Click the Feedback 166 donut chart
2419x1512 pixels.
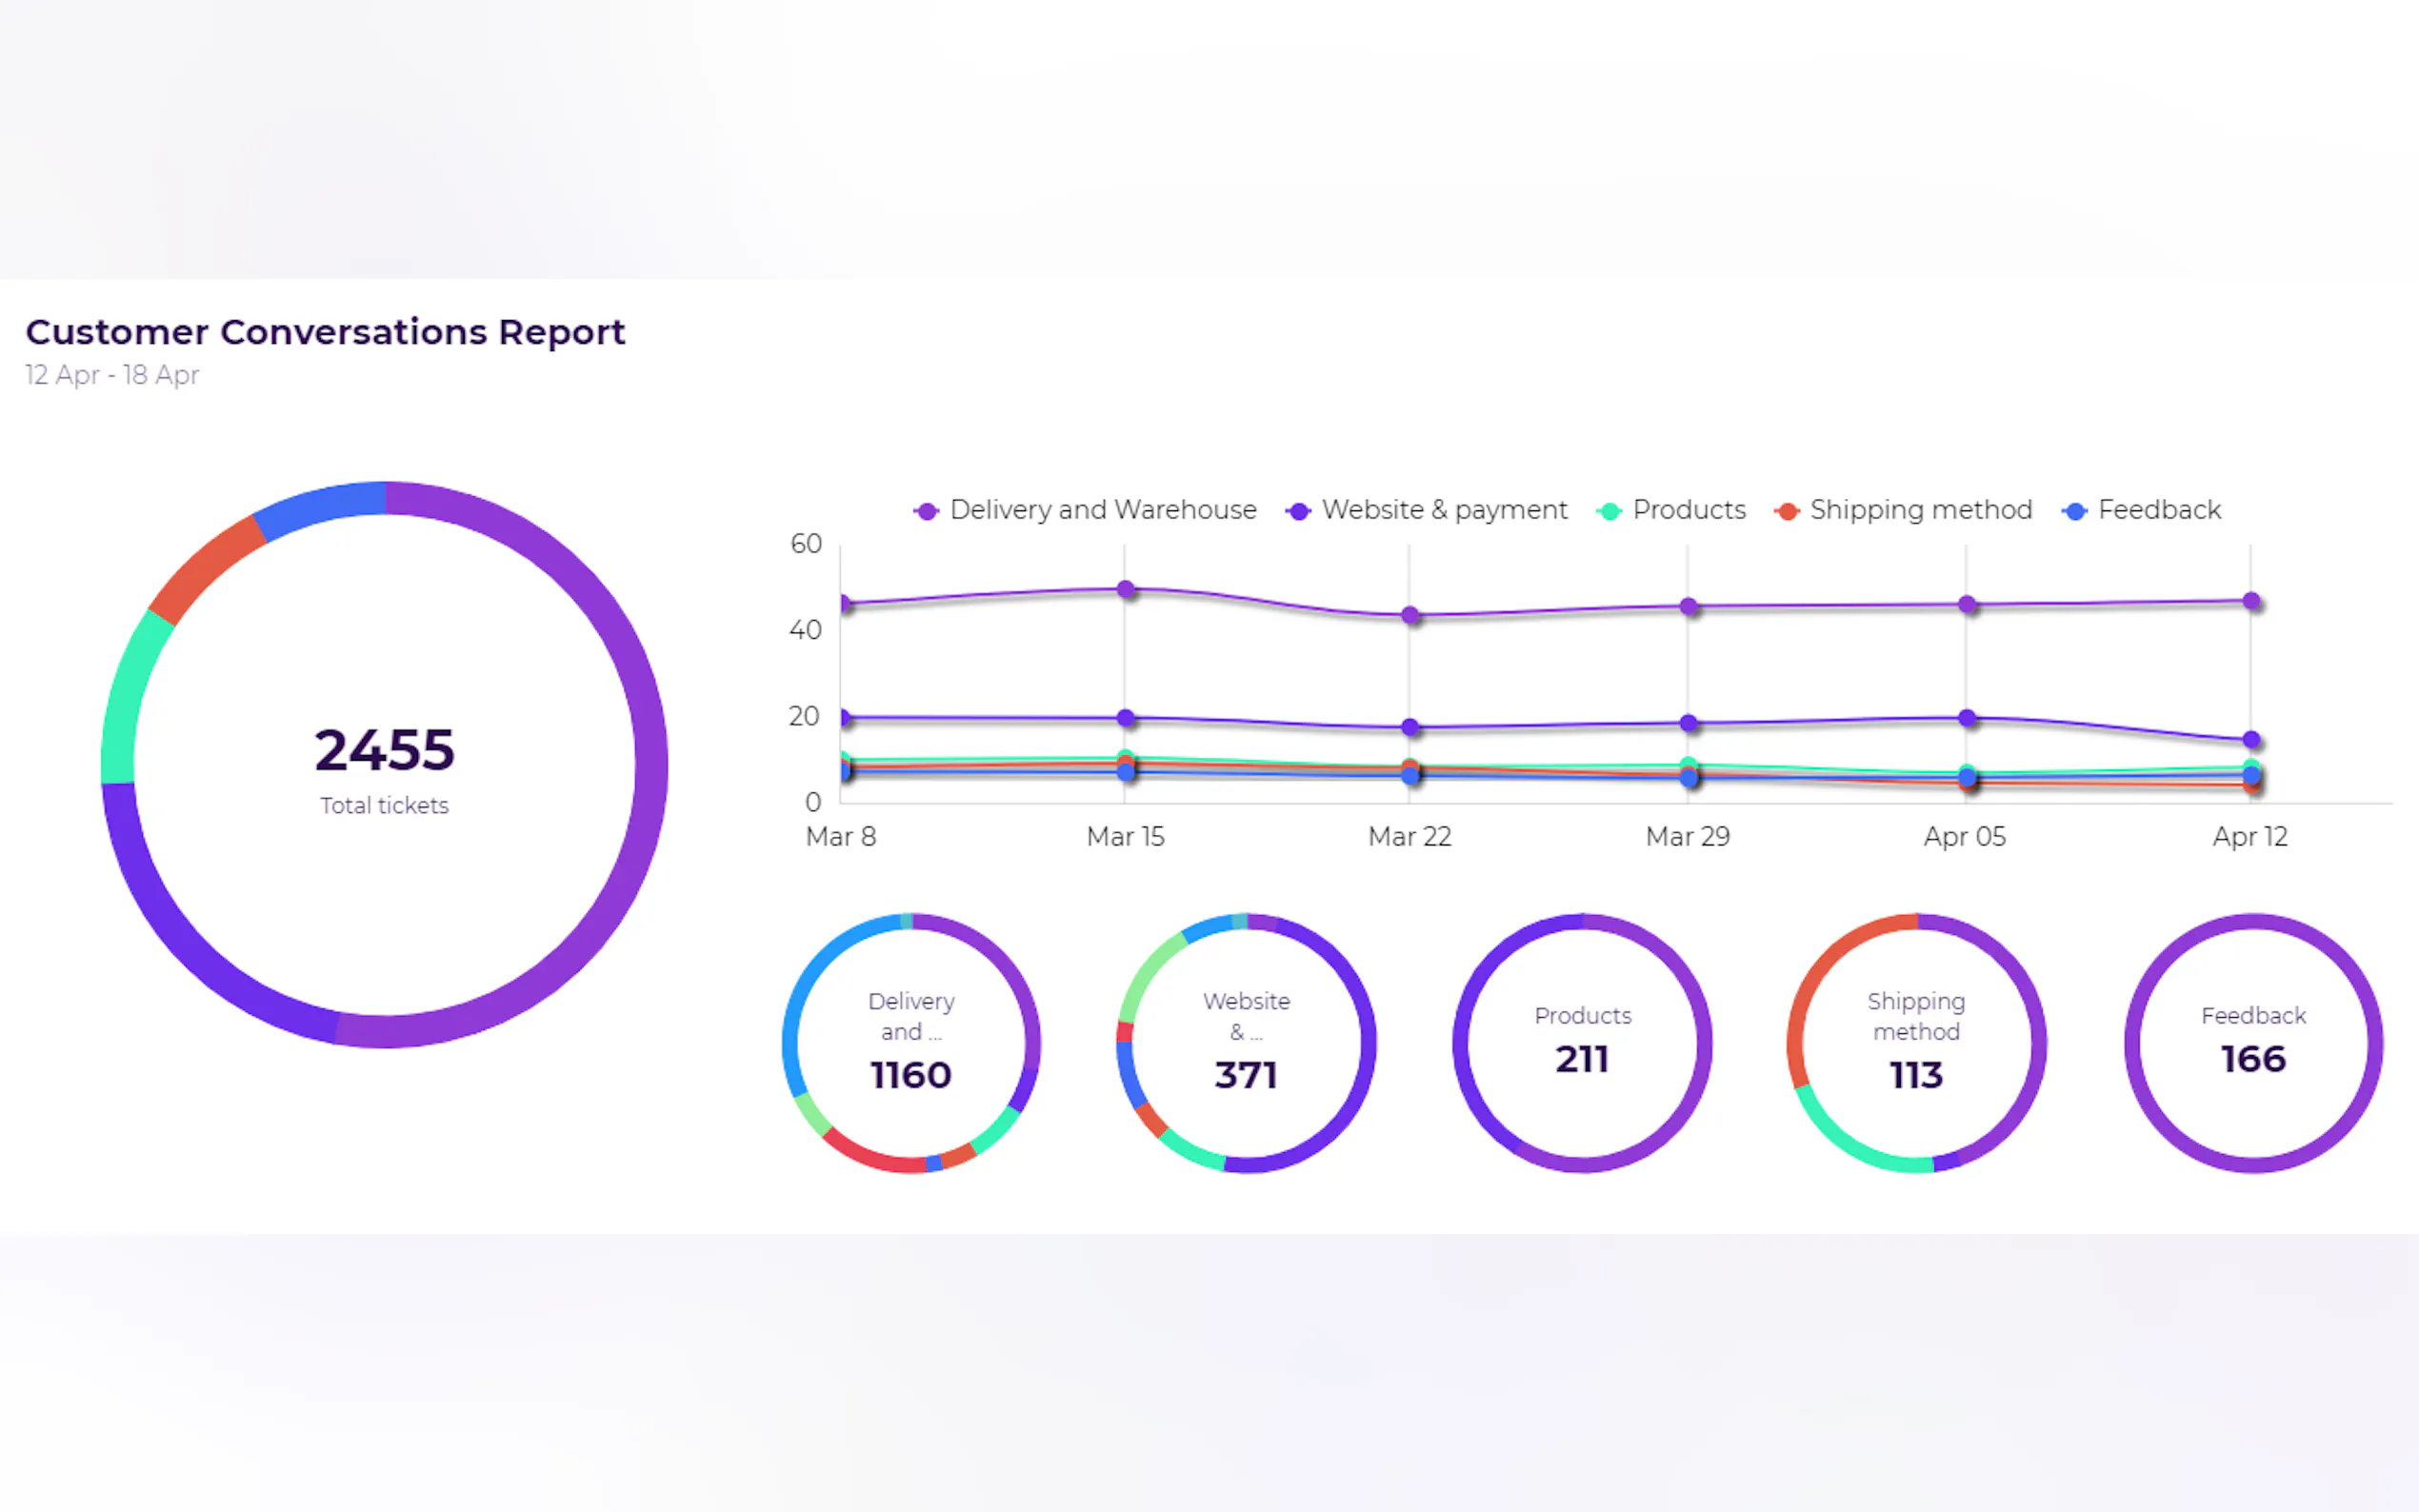(x=2253, y=1043)
